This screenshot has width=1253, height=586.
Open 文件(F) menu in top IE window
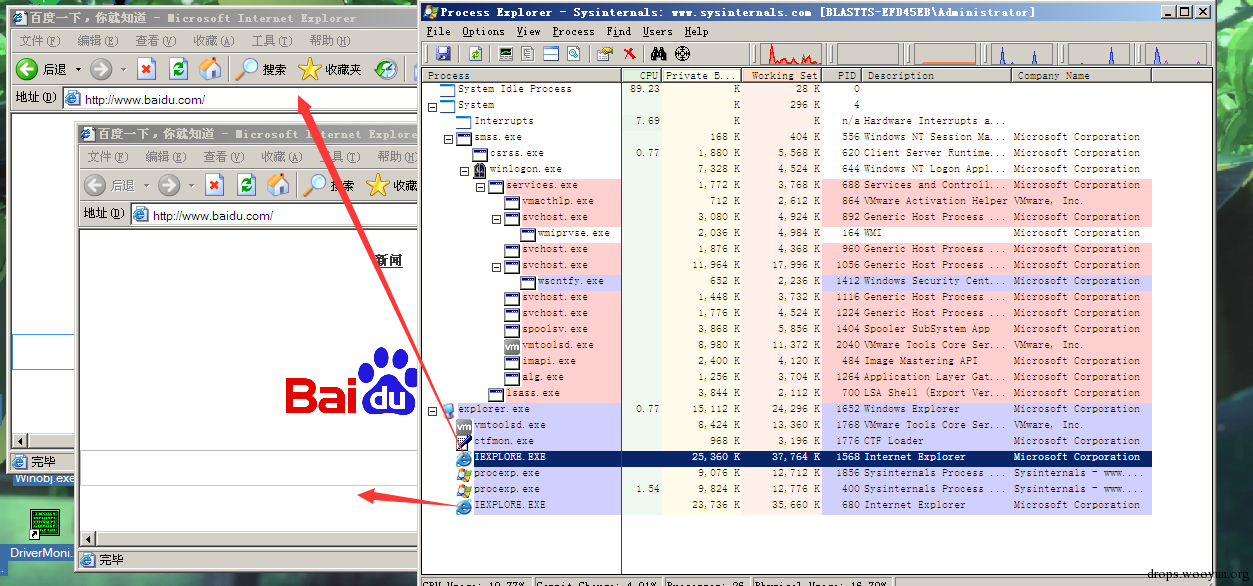40,41
